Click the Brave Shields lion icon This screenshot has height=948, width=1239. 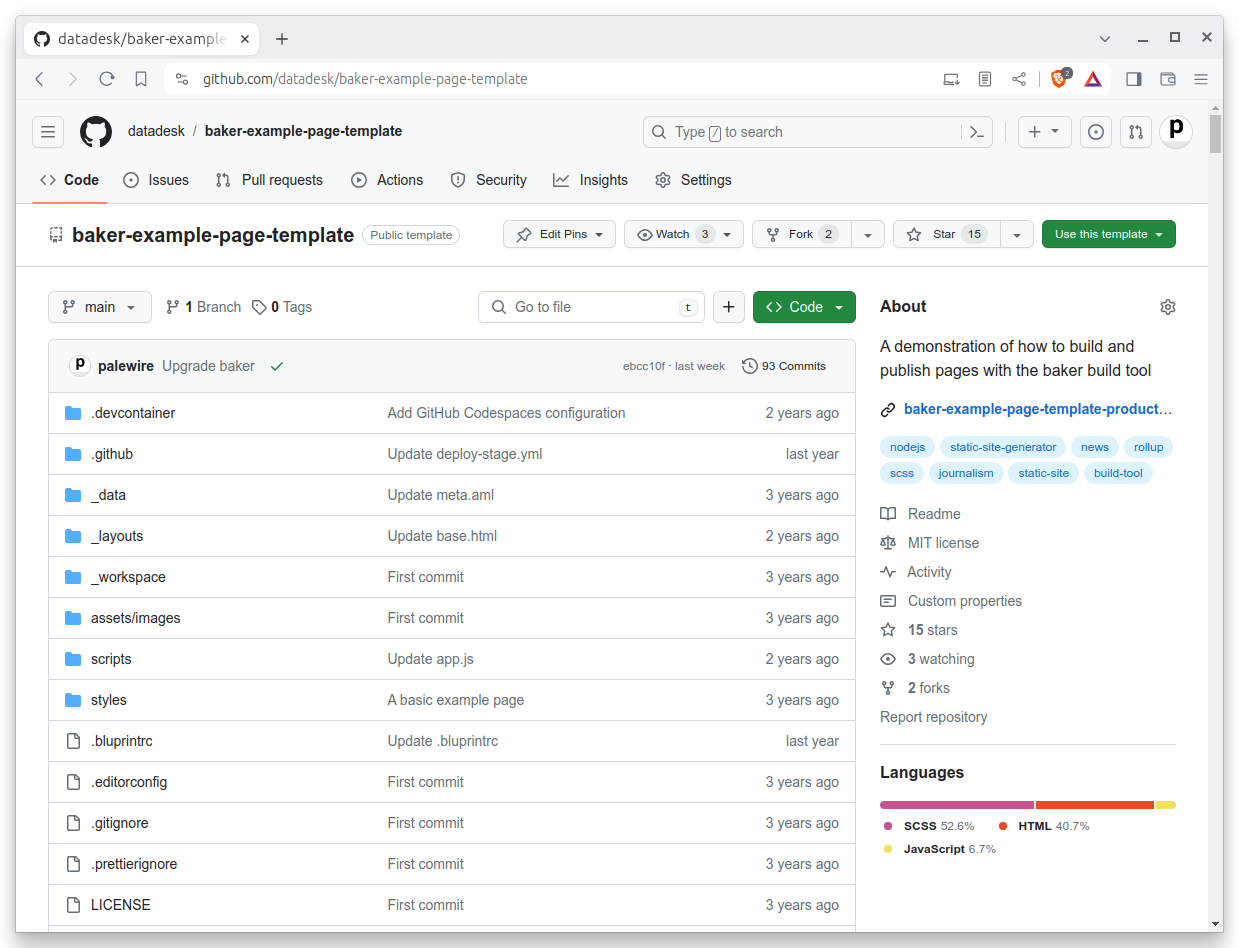(1059, 79)
